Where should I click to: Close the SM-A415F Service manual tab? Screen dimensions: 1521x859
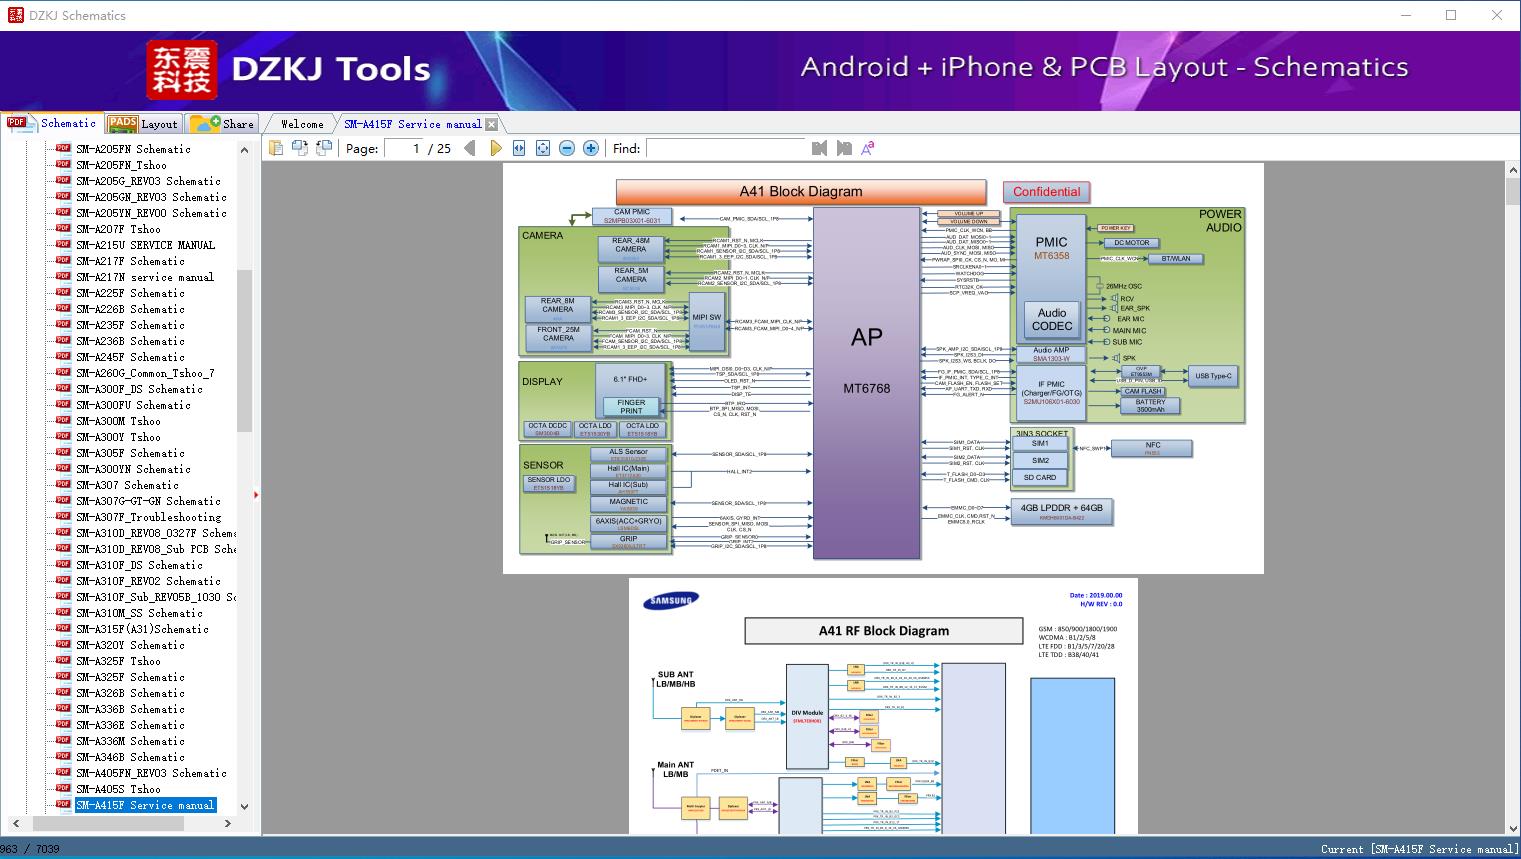pos(491,124)
